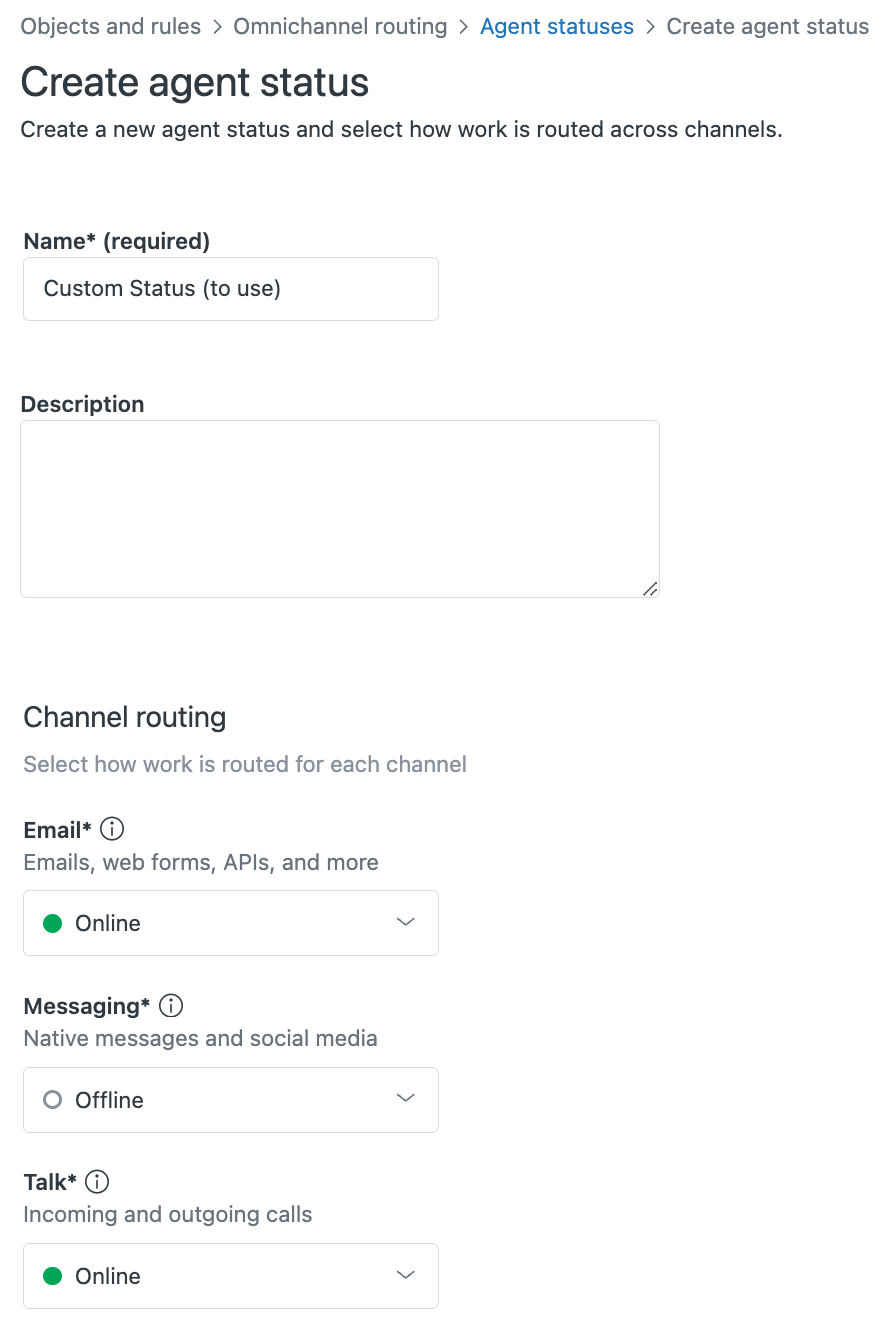This screenshot has height=1330, width=894.
Task: Click the Description field label
Action: tap(83, 404)
